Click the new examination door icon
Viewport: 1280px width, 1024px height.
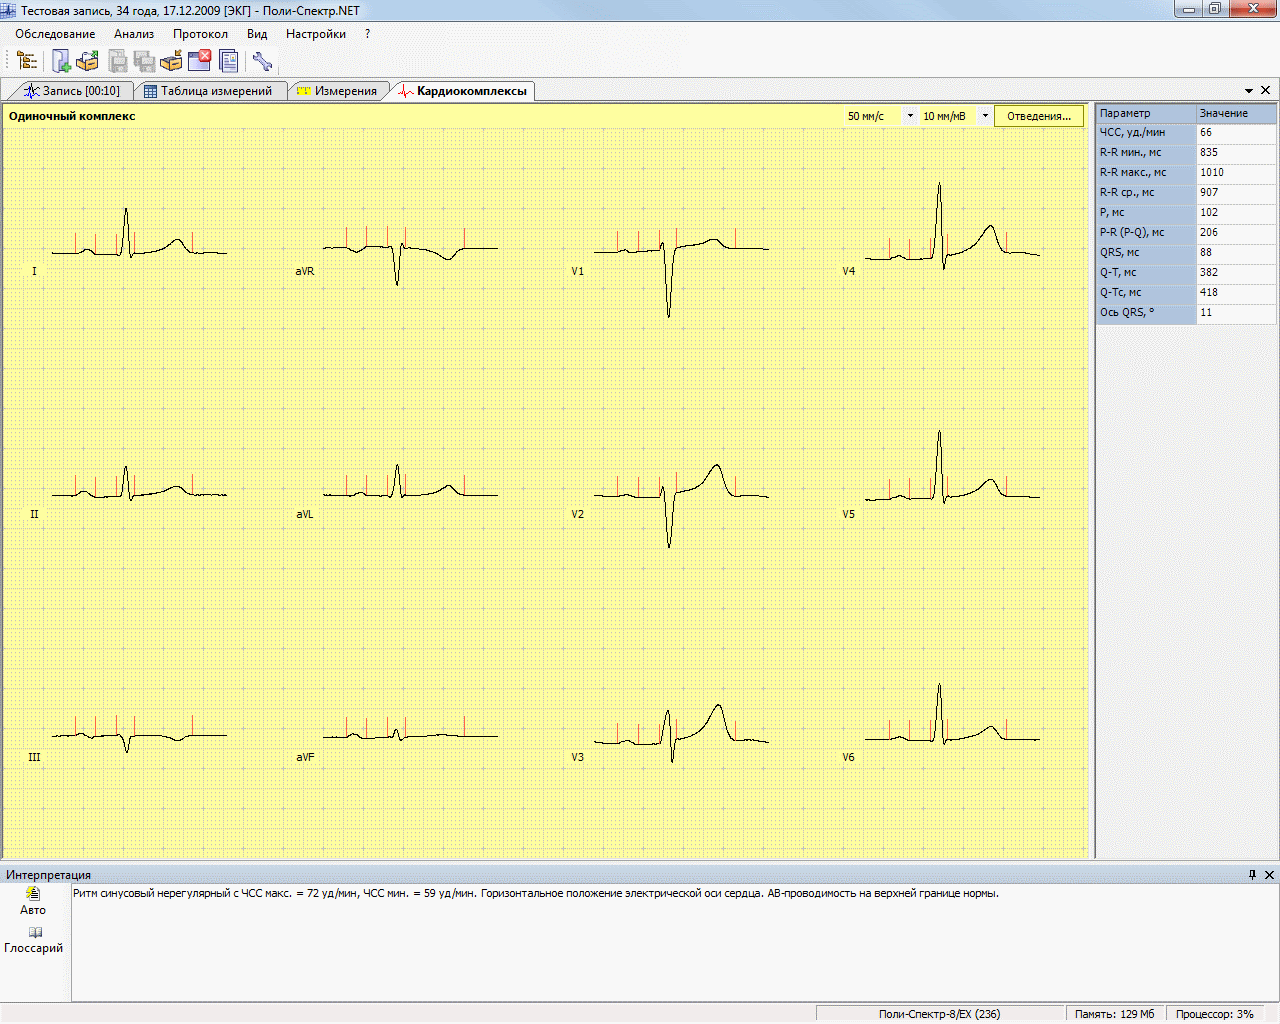(x=61, y=62)
